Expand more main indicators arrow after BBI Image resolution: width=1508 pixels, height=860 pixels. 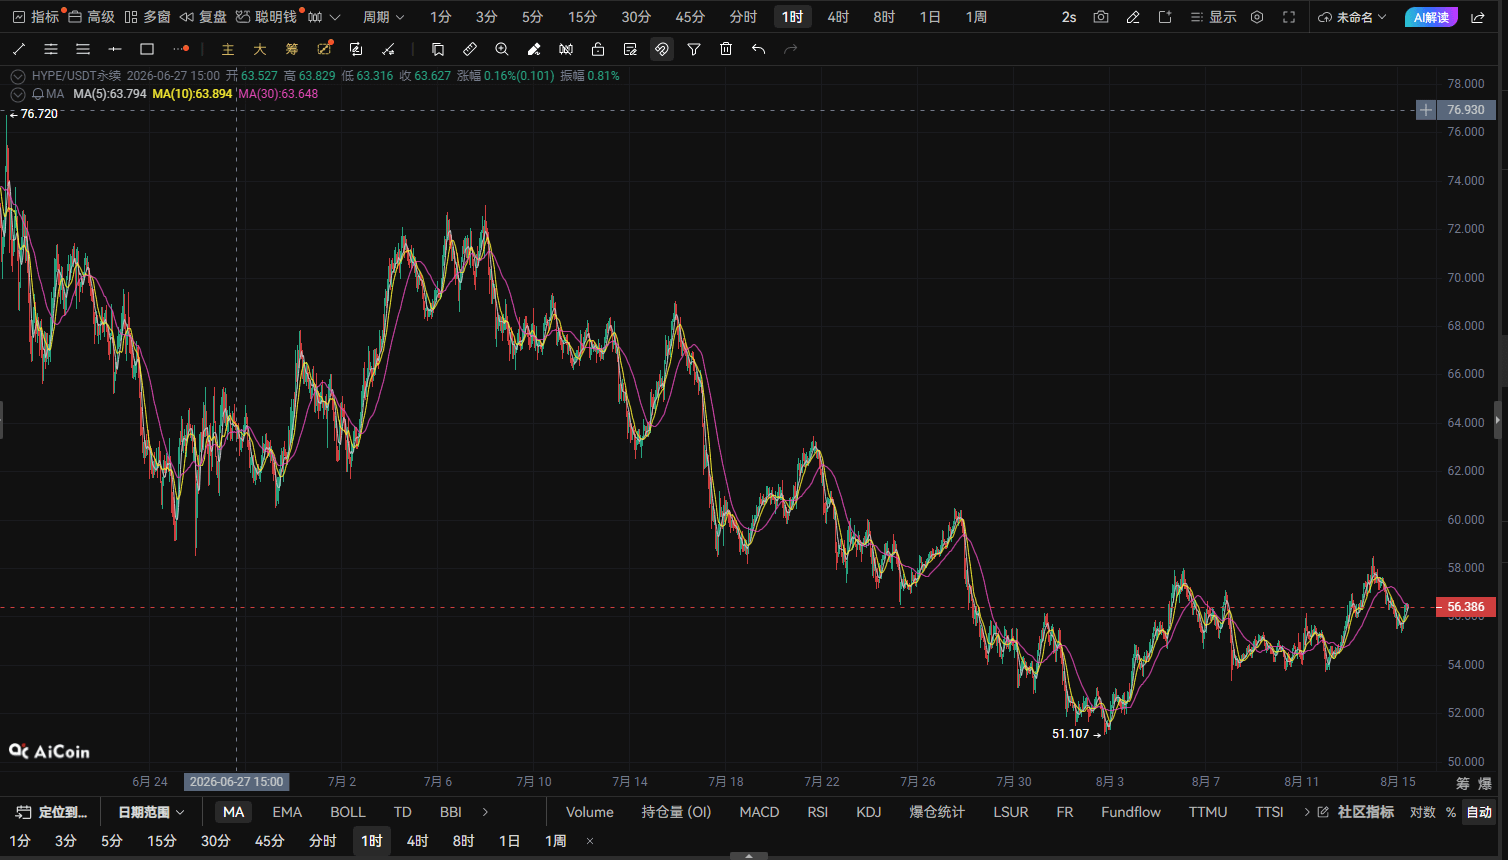[x=485, y=812]
